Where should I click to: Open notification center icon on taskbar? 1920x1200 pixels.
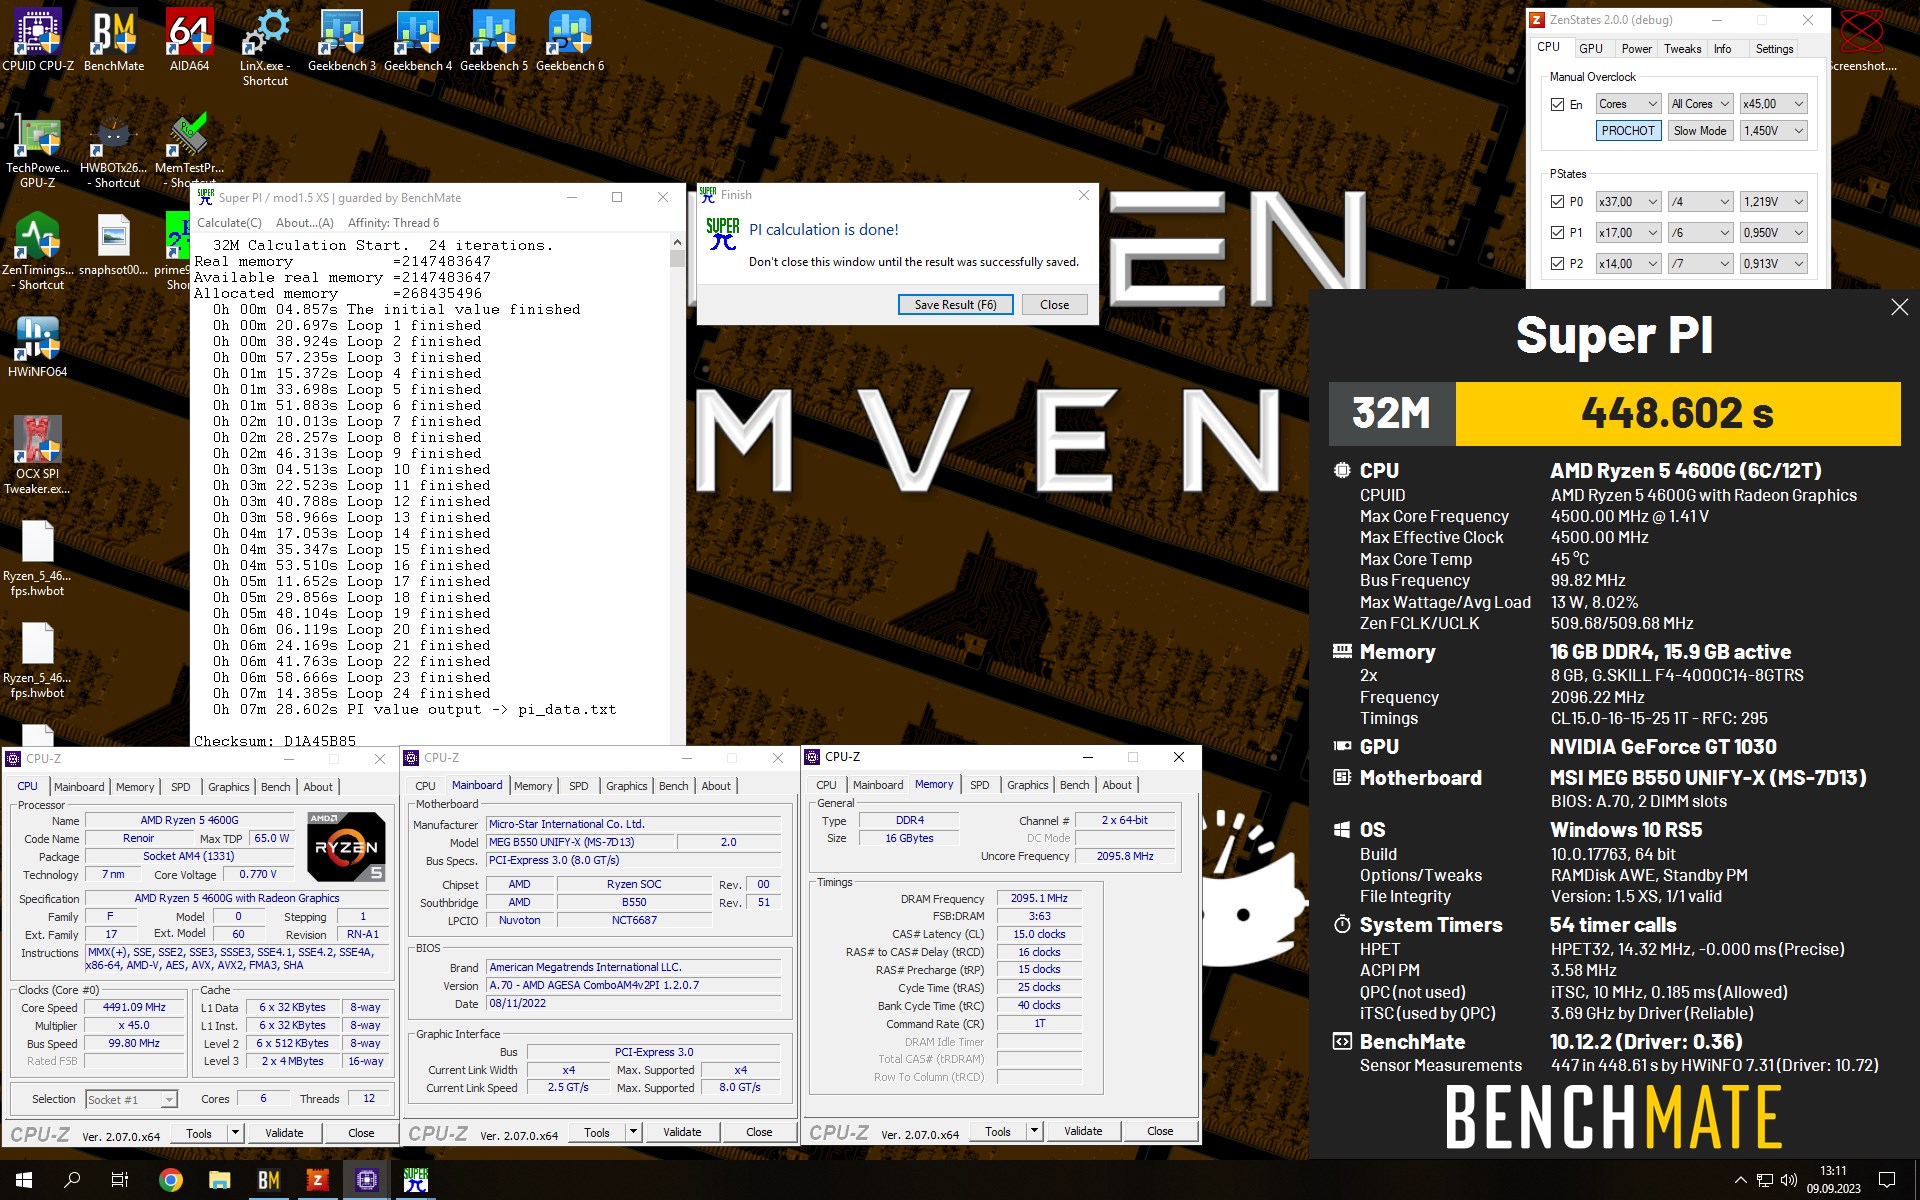(x=1887, y=1180)
